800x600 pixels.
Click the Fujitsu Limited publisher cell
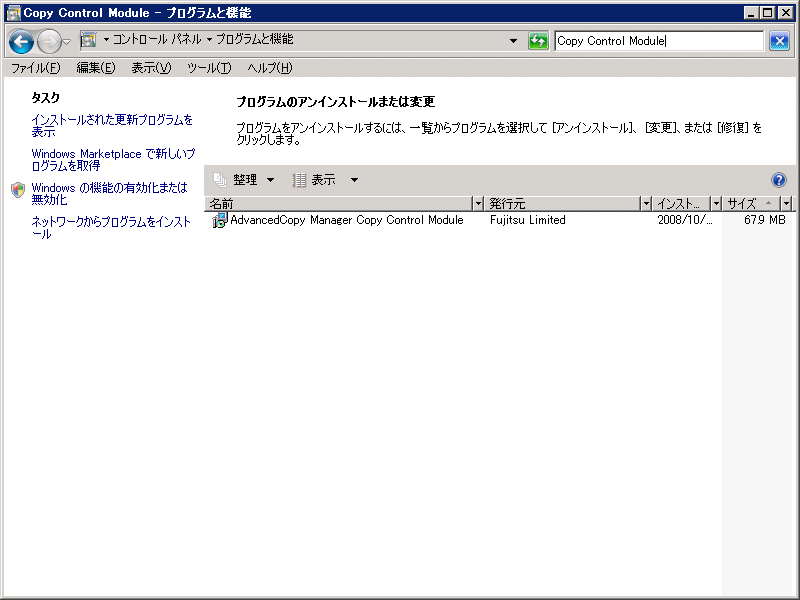point(528,220)
